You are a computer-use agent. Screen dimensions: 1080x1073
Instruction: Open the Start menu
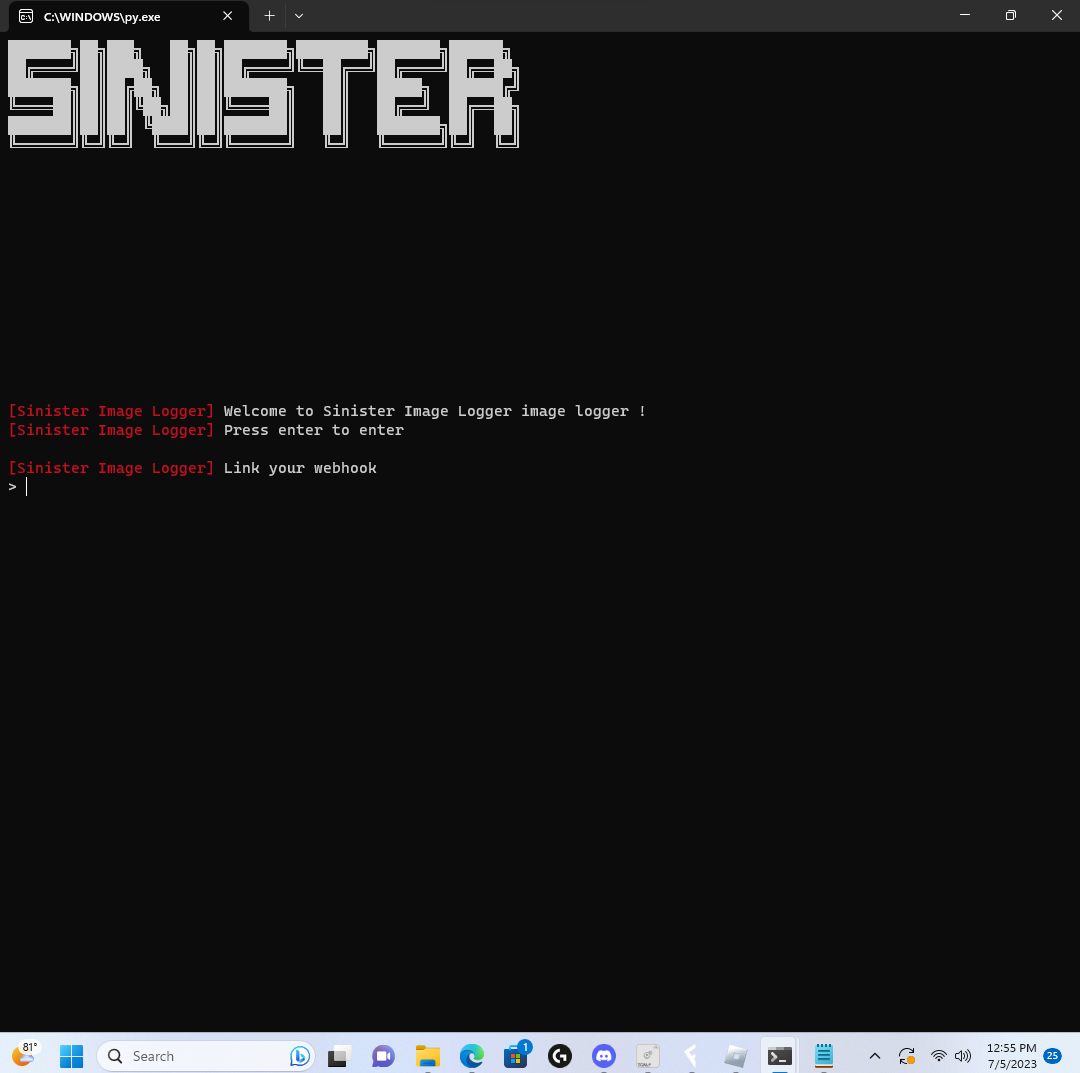coord(71,1055)
